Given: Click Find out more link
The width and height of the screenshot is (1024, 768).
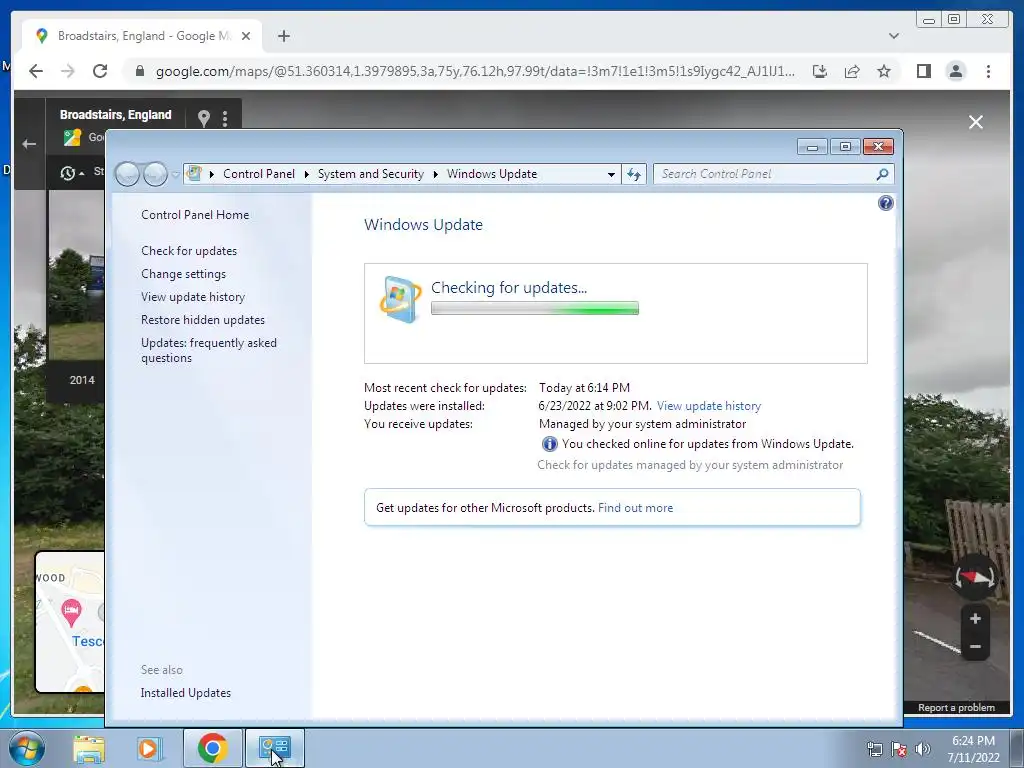Looking at the screenshot, I should click(x=635, y=508).
